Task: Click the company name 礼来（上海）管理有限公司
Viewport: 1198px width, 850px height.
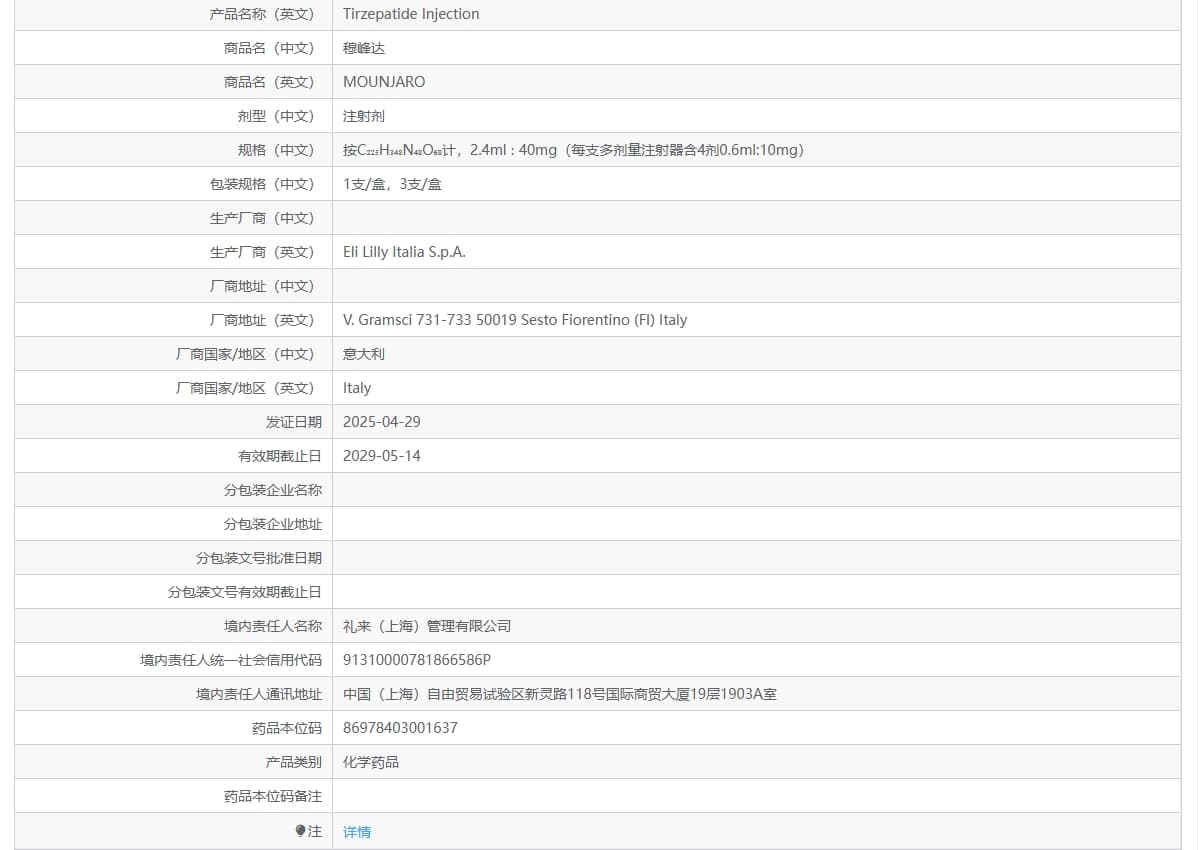Action: [426, 626]
